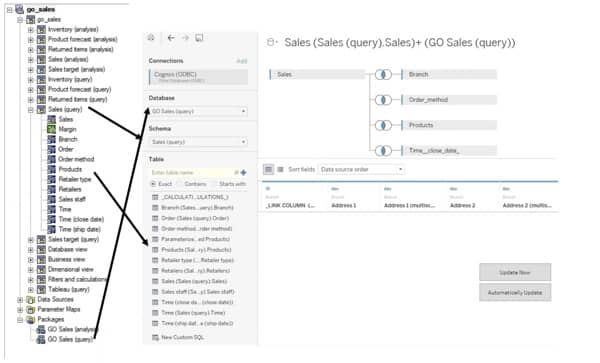The image size is (600, 363).
Task: Open join icon for Order_method table
Action: [383, 100]
